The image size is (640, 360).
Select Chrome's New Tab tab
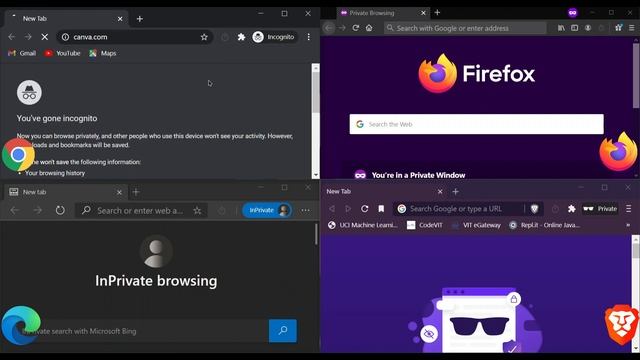[x=65, y=19]
